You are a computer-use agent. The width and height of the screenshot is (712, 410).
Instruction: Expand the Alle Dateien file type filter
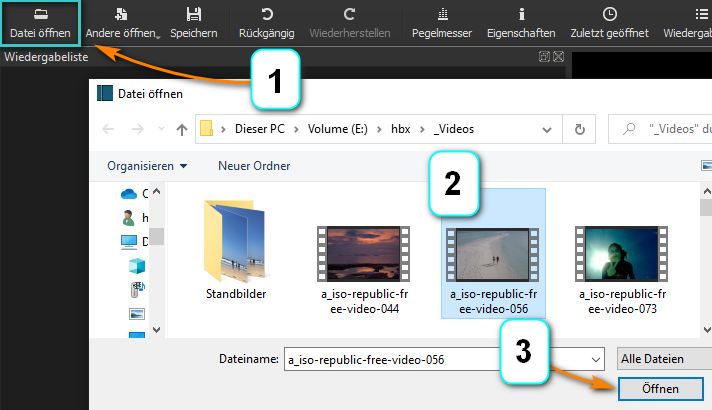[664, 358]
